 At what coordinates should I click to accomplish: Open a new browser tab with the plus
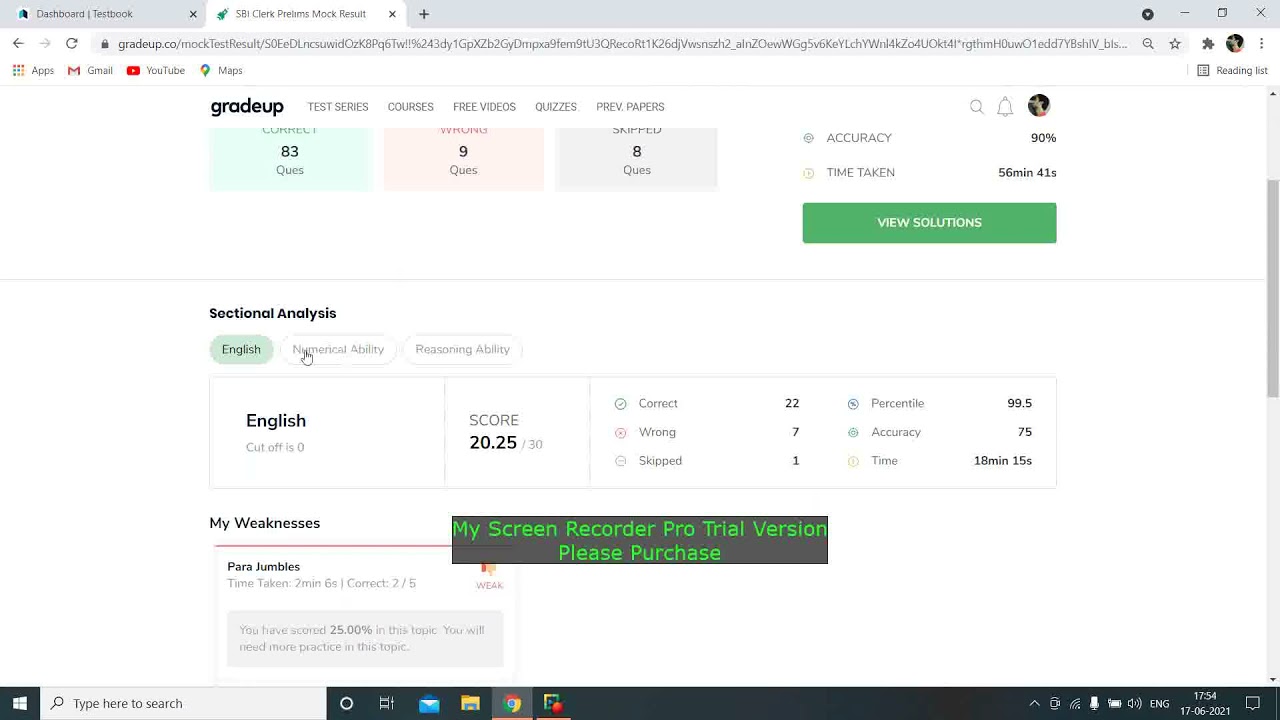coord(424,14)
